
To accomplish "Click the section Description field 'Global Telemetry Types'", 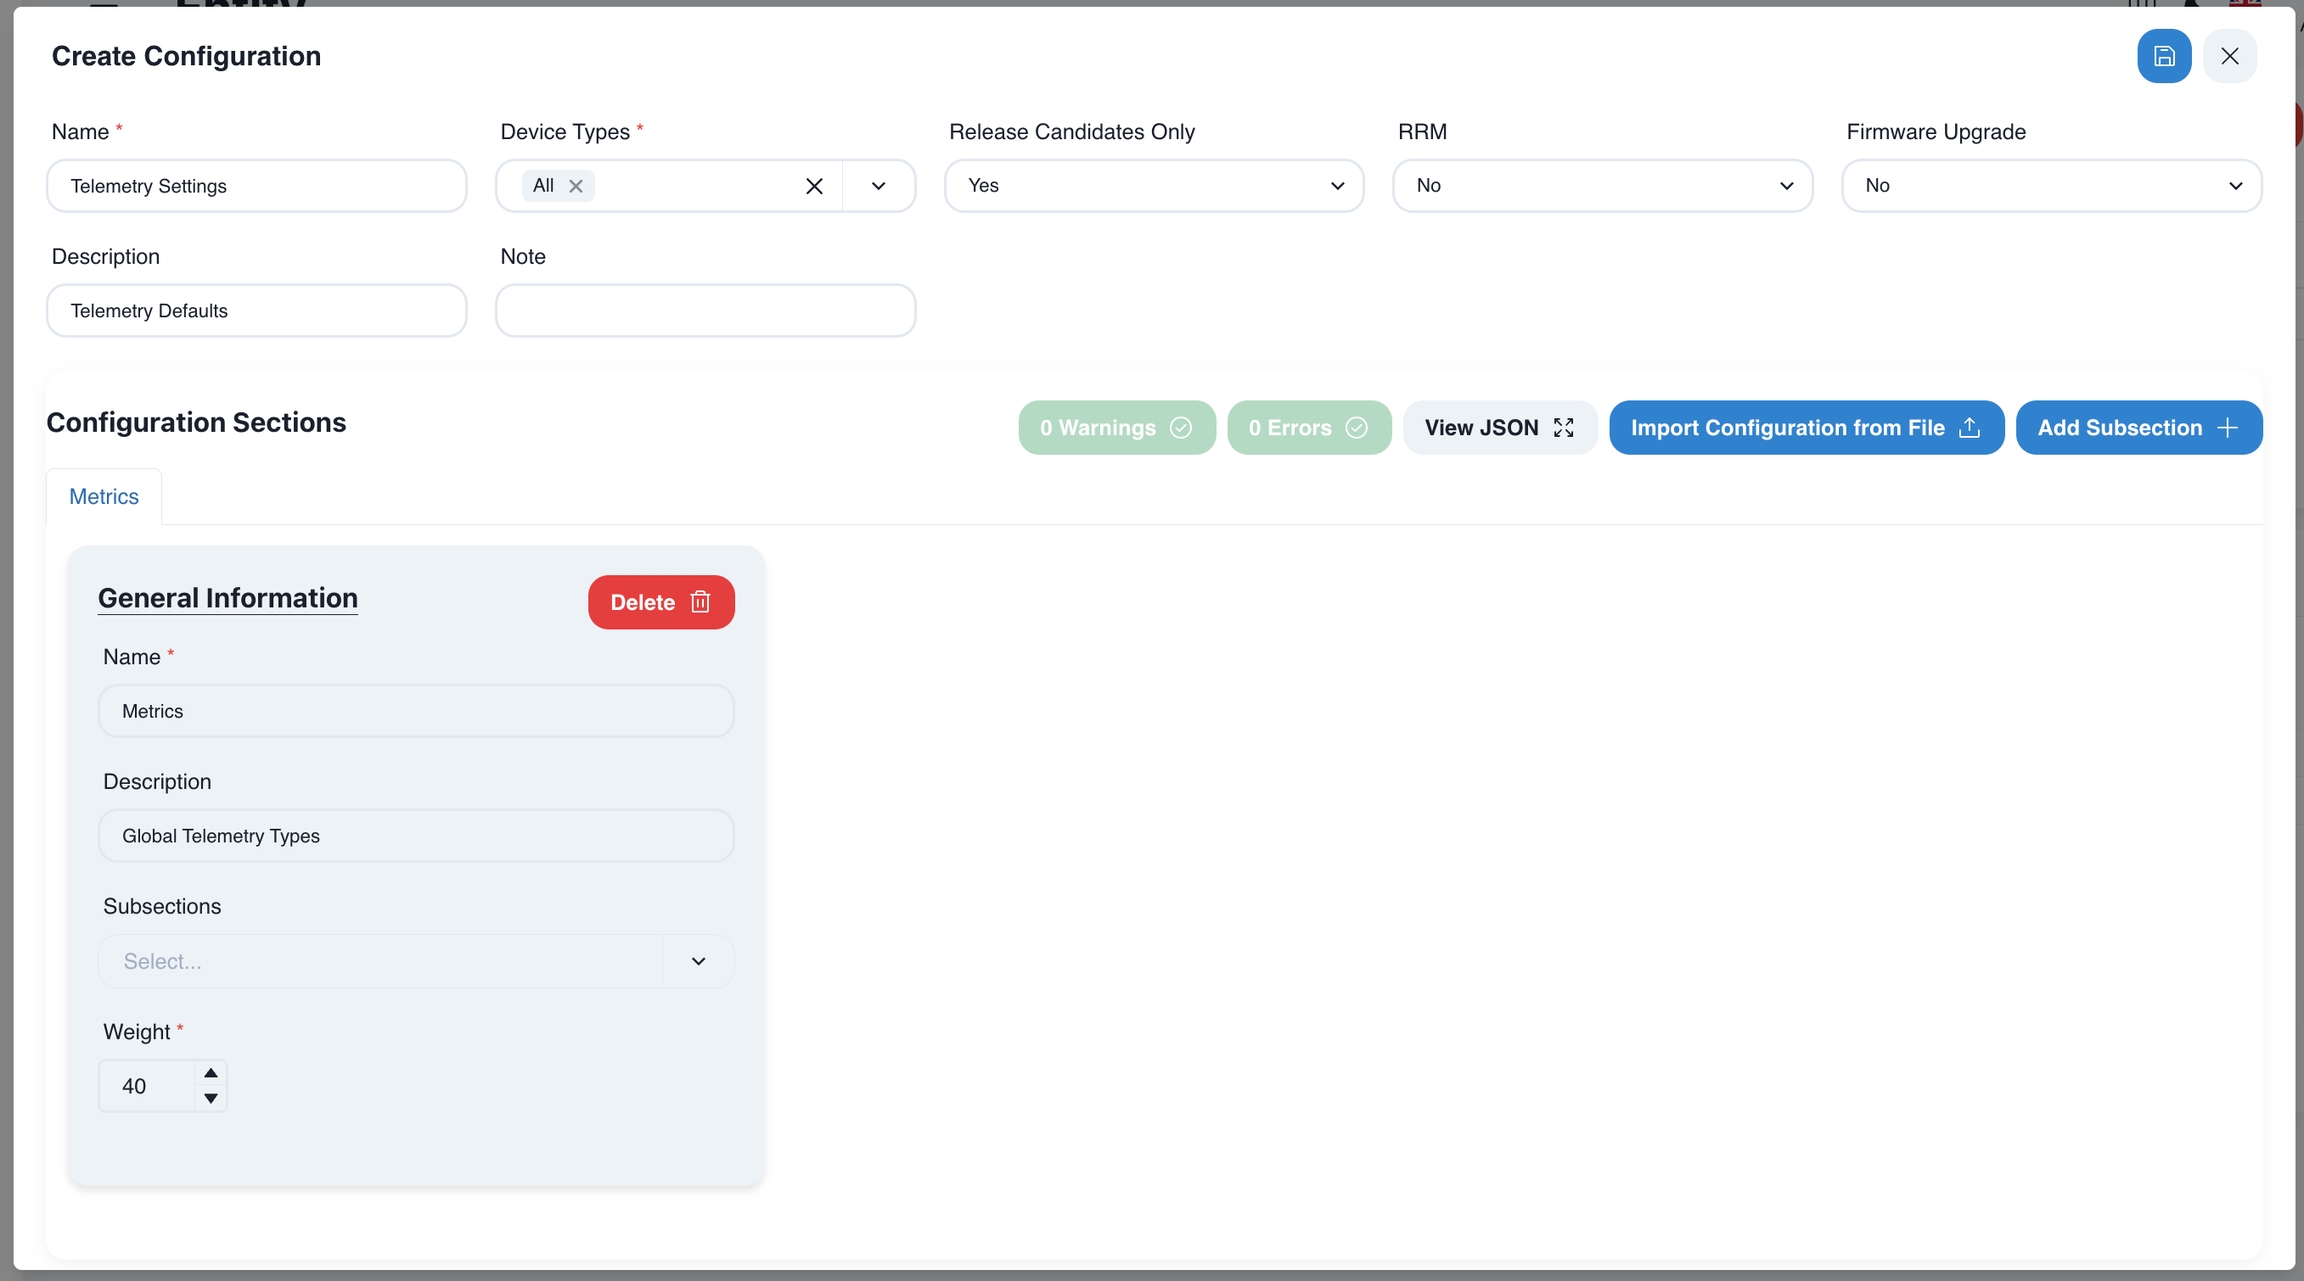I will (x=416, y=836).
